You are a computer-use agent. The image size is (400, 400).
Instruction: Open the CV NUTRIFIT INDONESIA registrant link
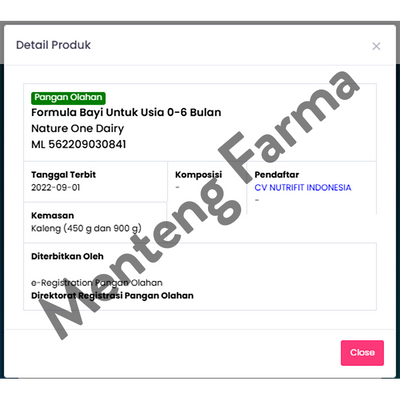(303, 188)
